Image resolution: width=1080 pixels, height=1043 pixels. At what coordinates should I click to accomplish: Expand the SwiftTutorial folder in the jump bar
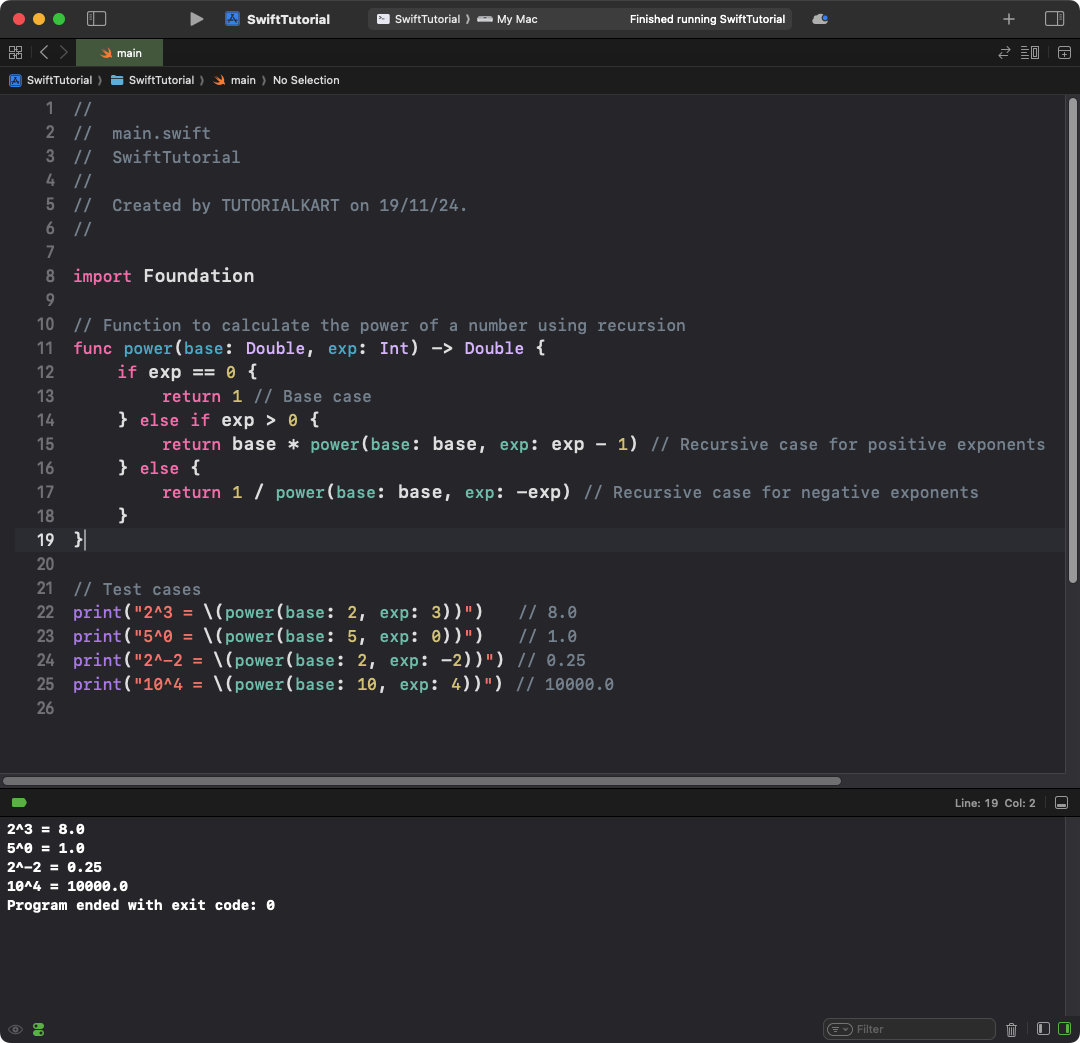click(x=155, y=80)
